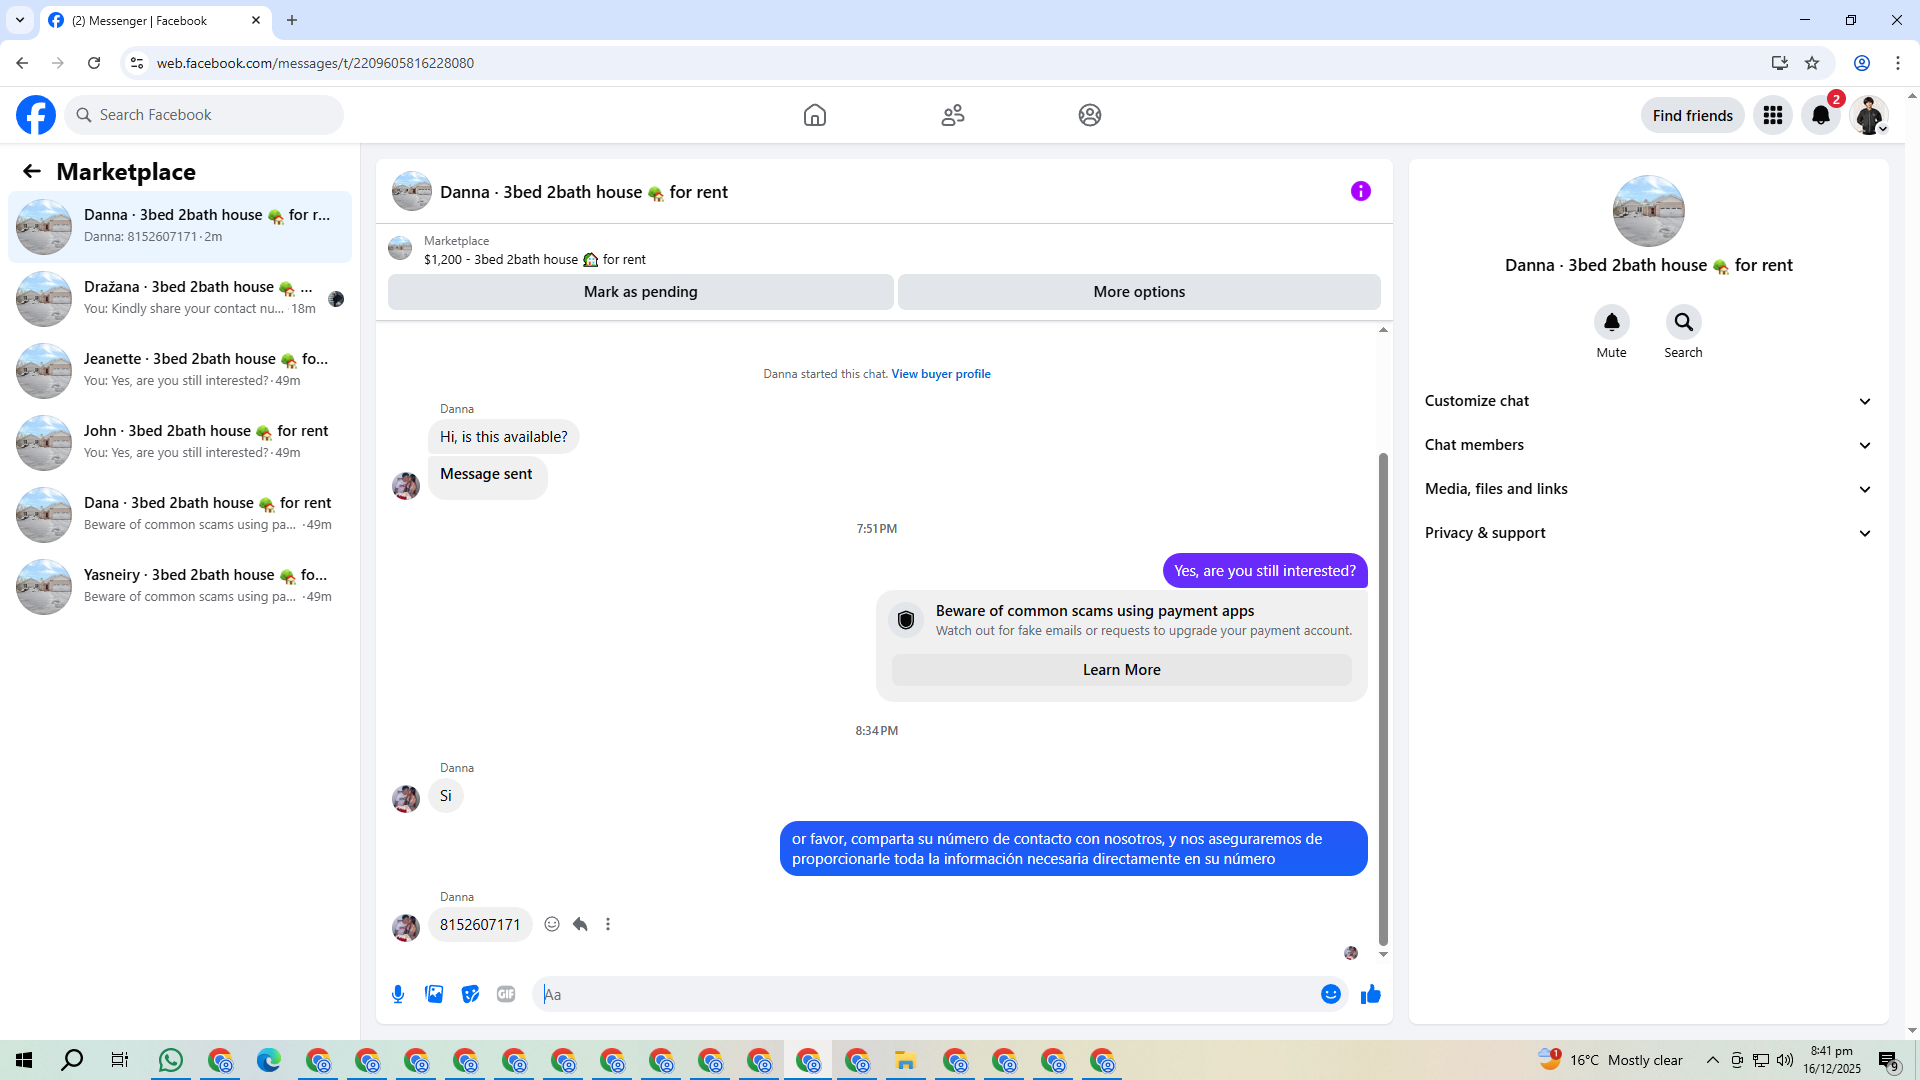Open View buyer profile link
This screenshot has height=1080, width=1920.
tap(941, 374)
